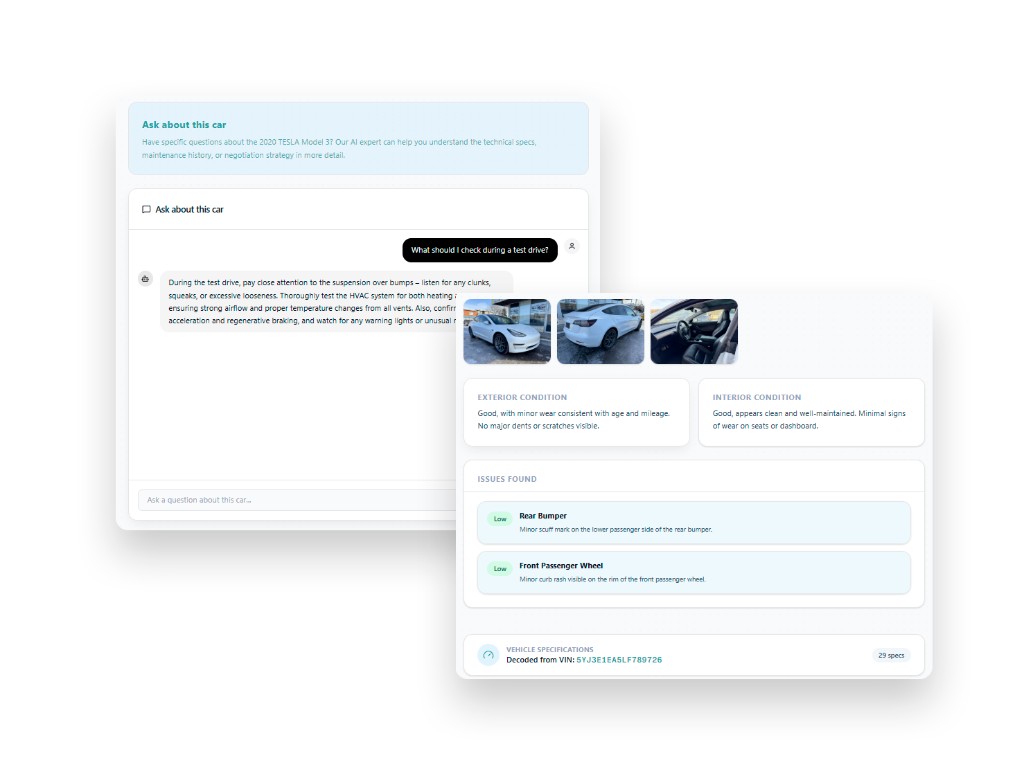Screen dimensions: 1024x767
Task: Select the Interior Condition summary card
Action: [811, 412]
